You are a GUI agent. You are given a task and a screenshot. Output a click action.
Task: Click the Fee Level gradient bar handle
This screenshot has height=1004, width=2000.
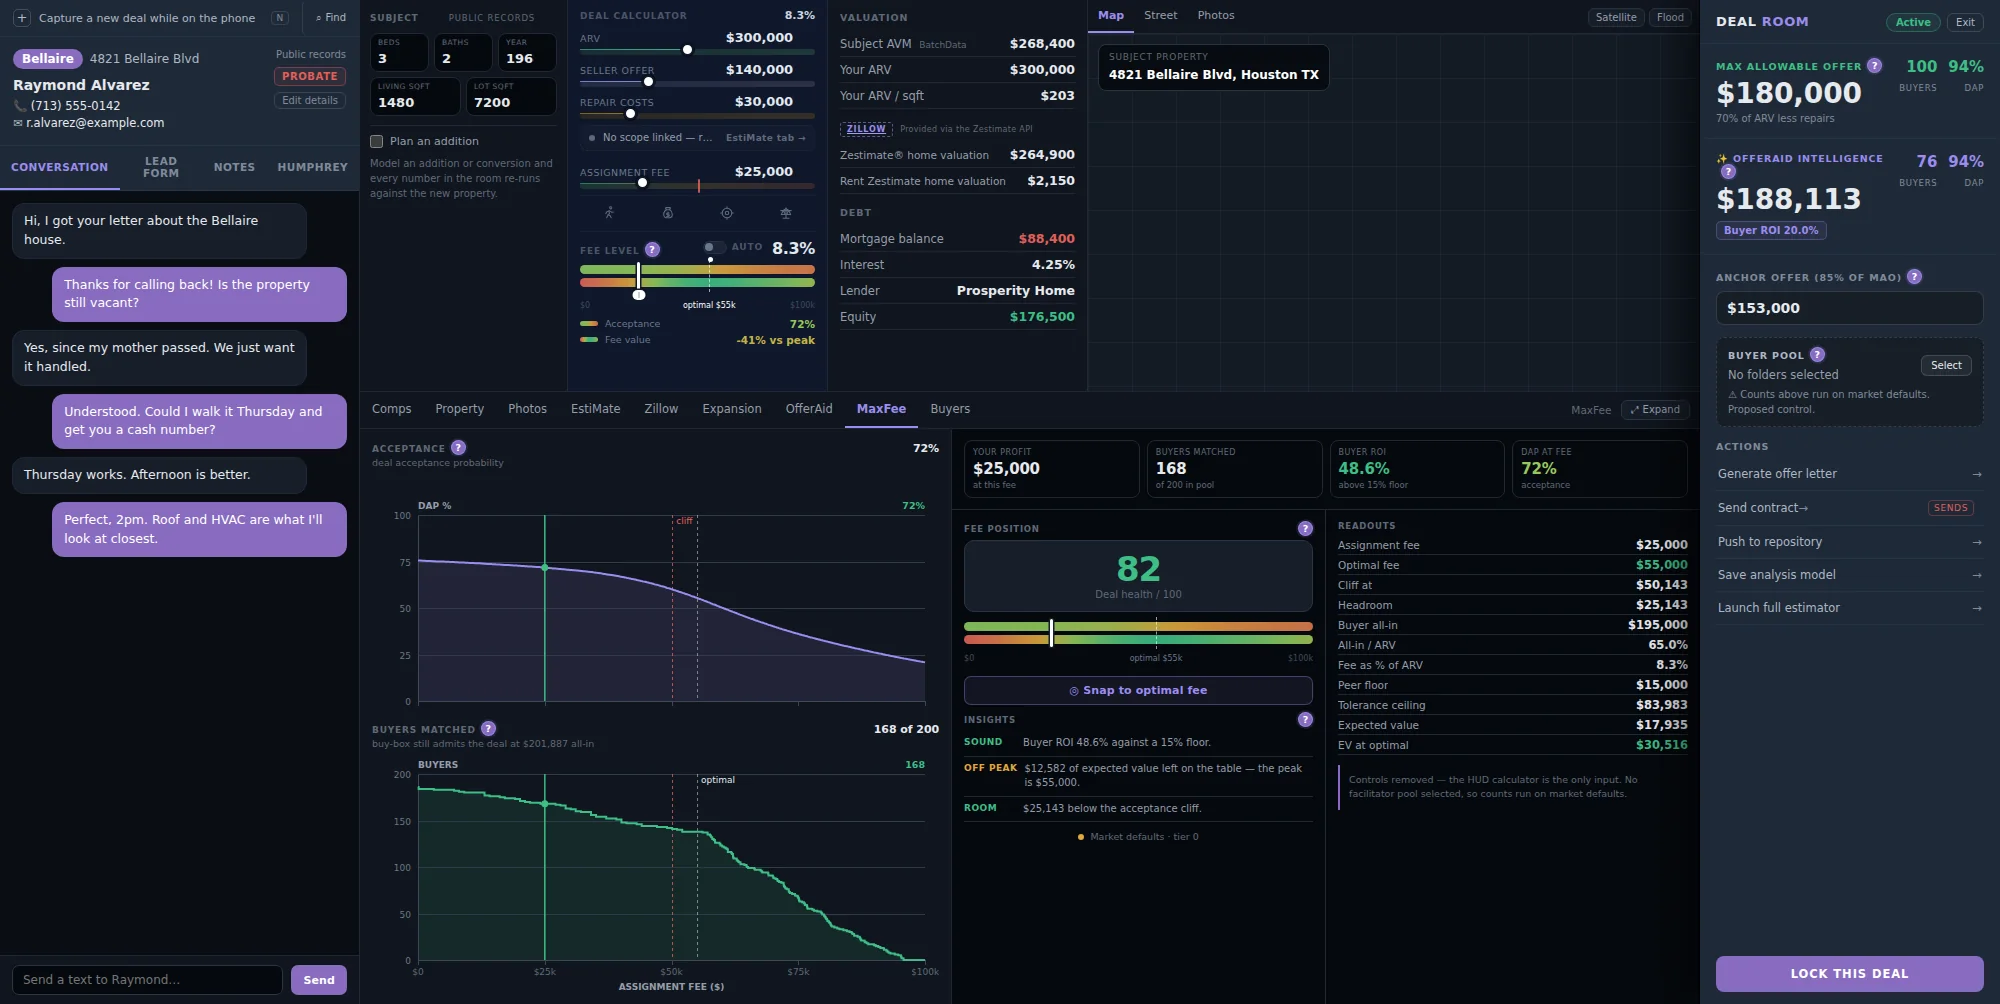click(x=638, y=276)
